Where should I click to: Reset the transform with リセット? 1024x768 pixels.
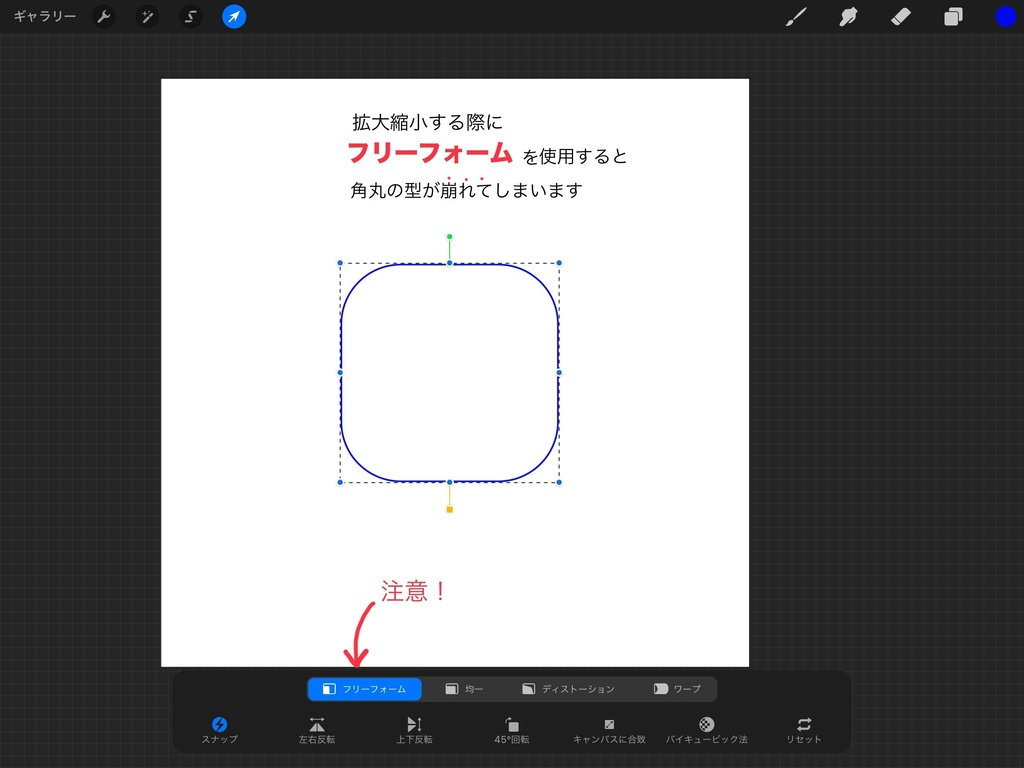click(803, 729)
